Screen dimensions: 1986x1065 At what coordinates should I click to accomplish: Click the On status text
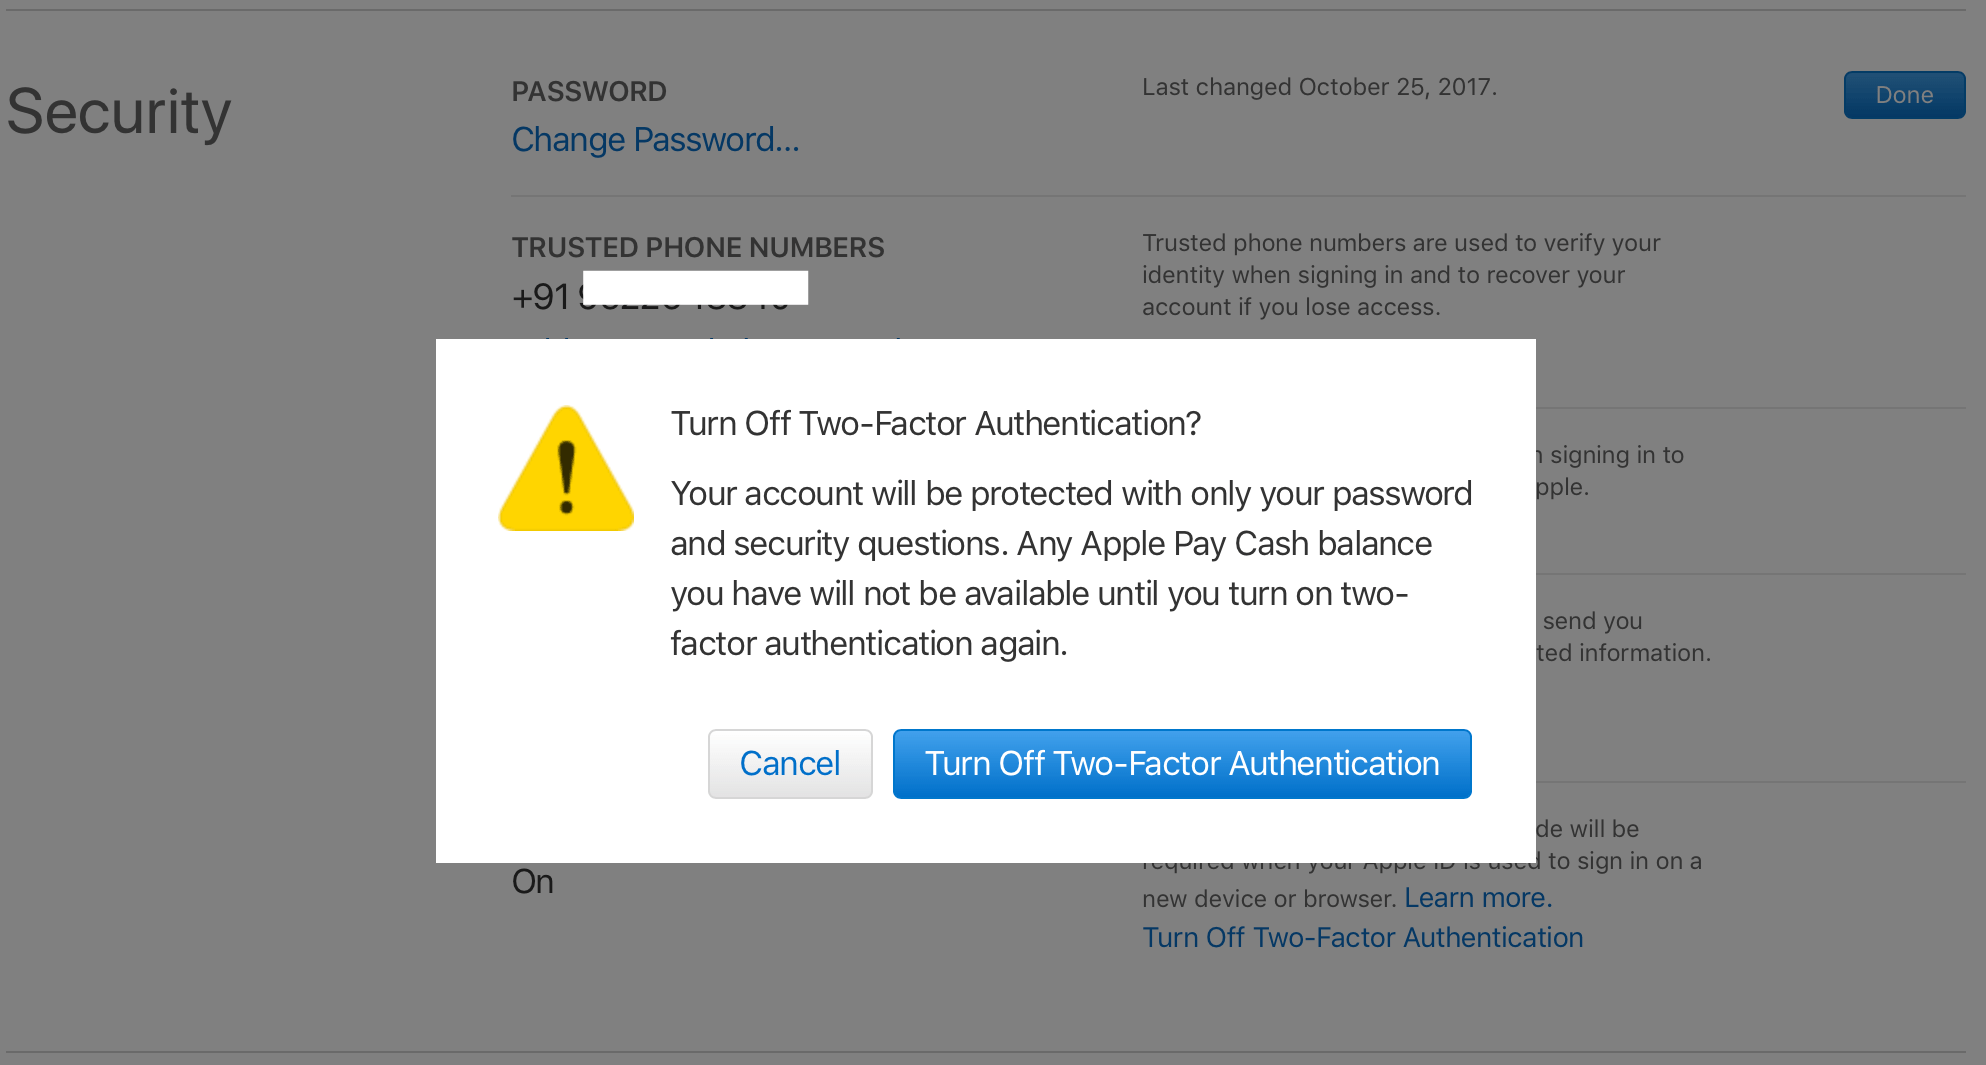coord(532,882)
